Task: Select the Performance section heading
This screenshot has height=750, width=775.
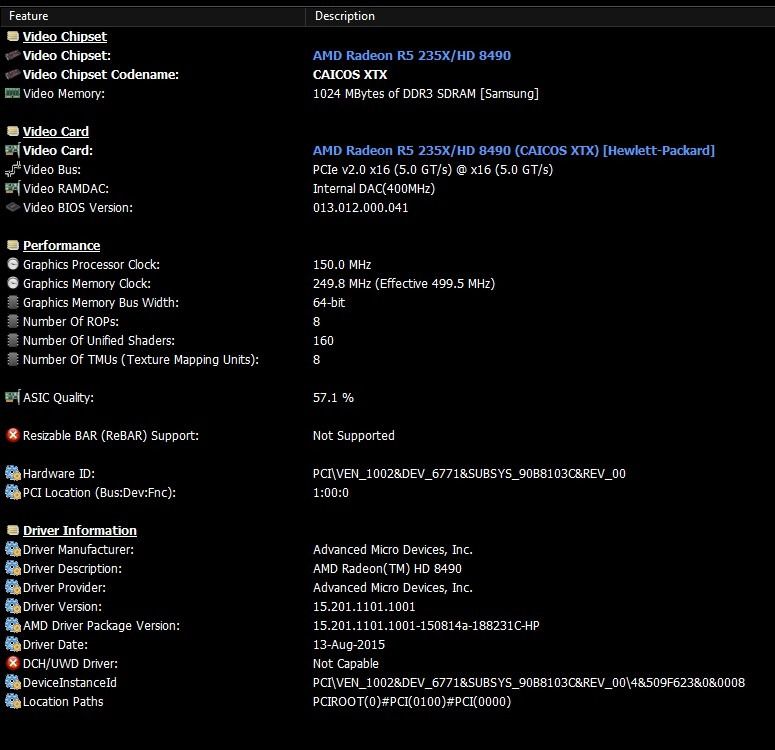Action: tap(61, 246)
